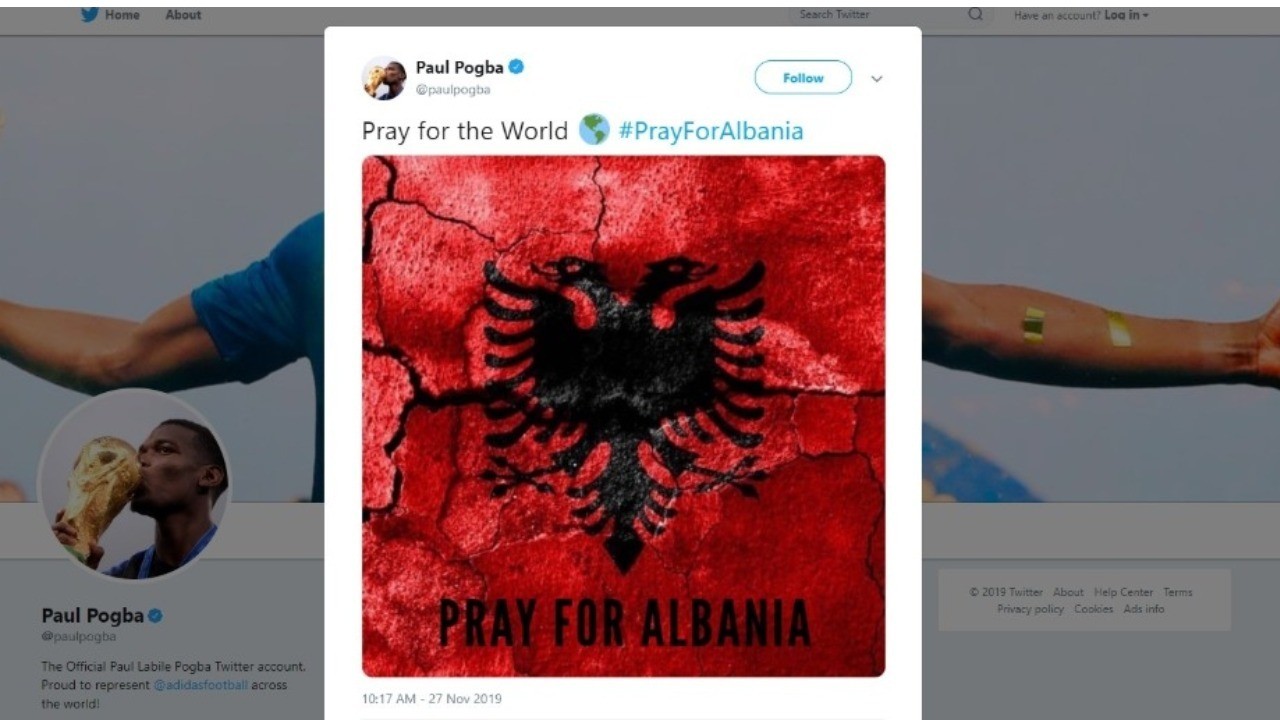This screenshot has width=1280, height=720.
Task: Open the @adidasfootball mention link
Action: pos(200,685)
